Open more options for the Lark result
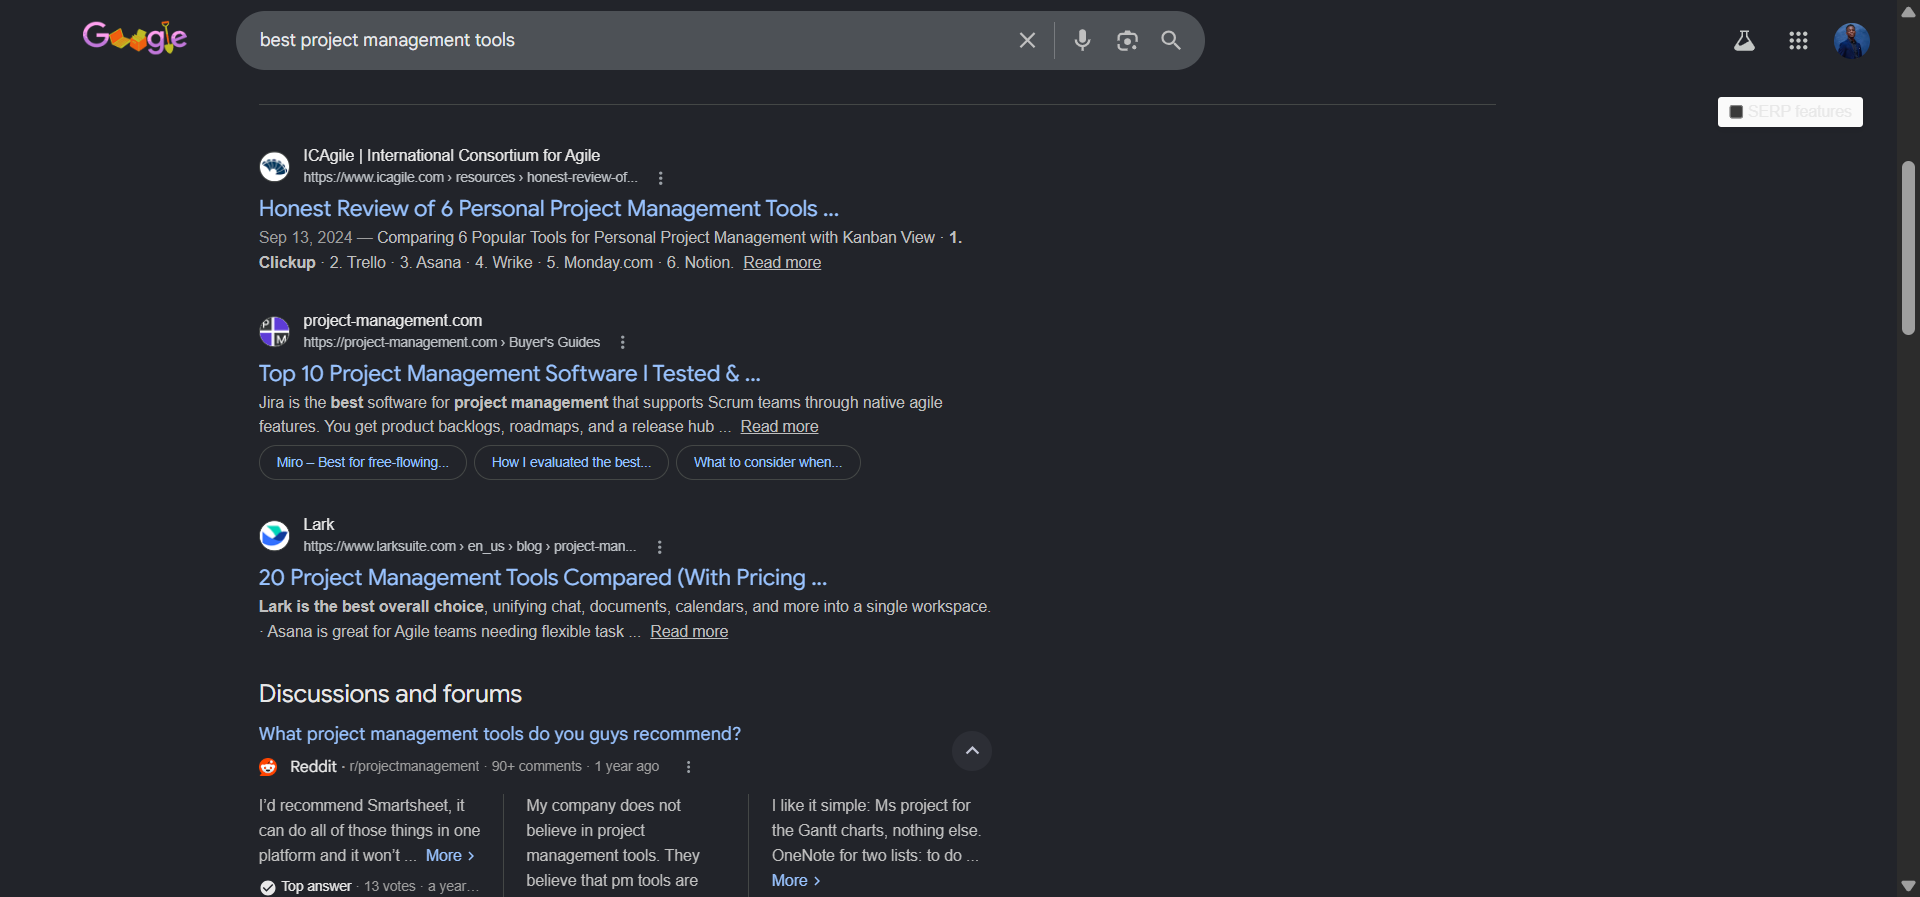Image resolution: width=1920 pixels, height=897 pixels. click(659, 547)
